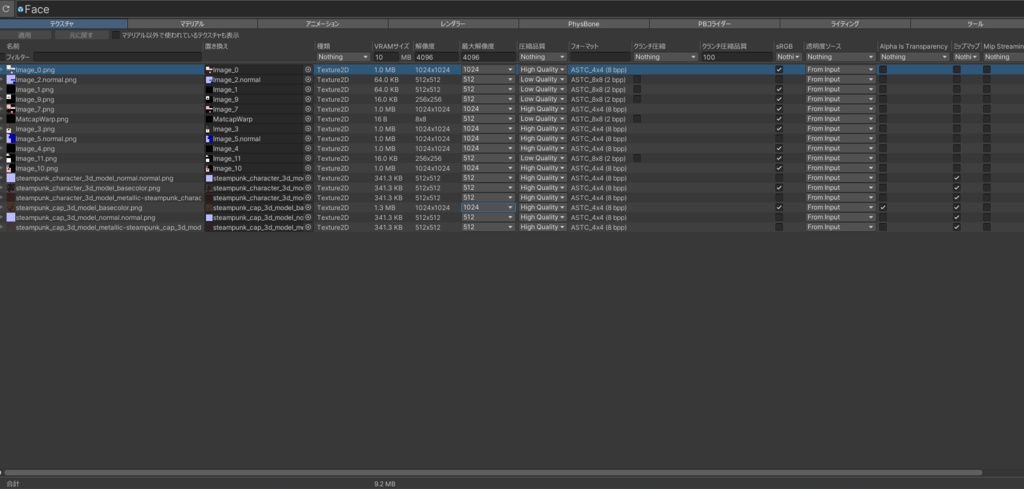The width and height of the screenshot is (1024, 489).
Task: Open object picker for Image_5.normal replacement
Action: (308, 138)
